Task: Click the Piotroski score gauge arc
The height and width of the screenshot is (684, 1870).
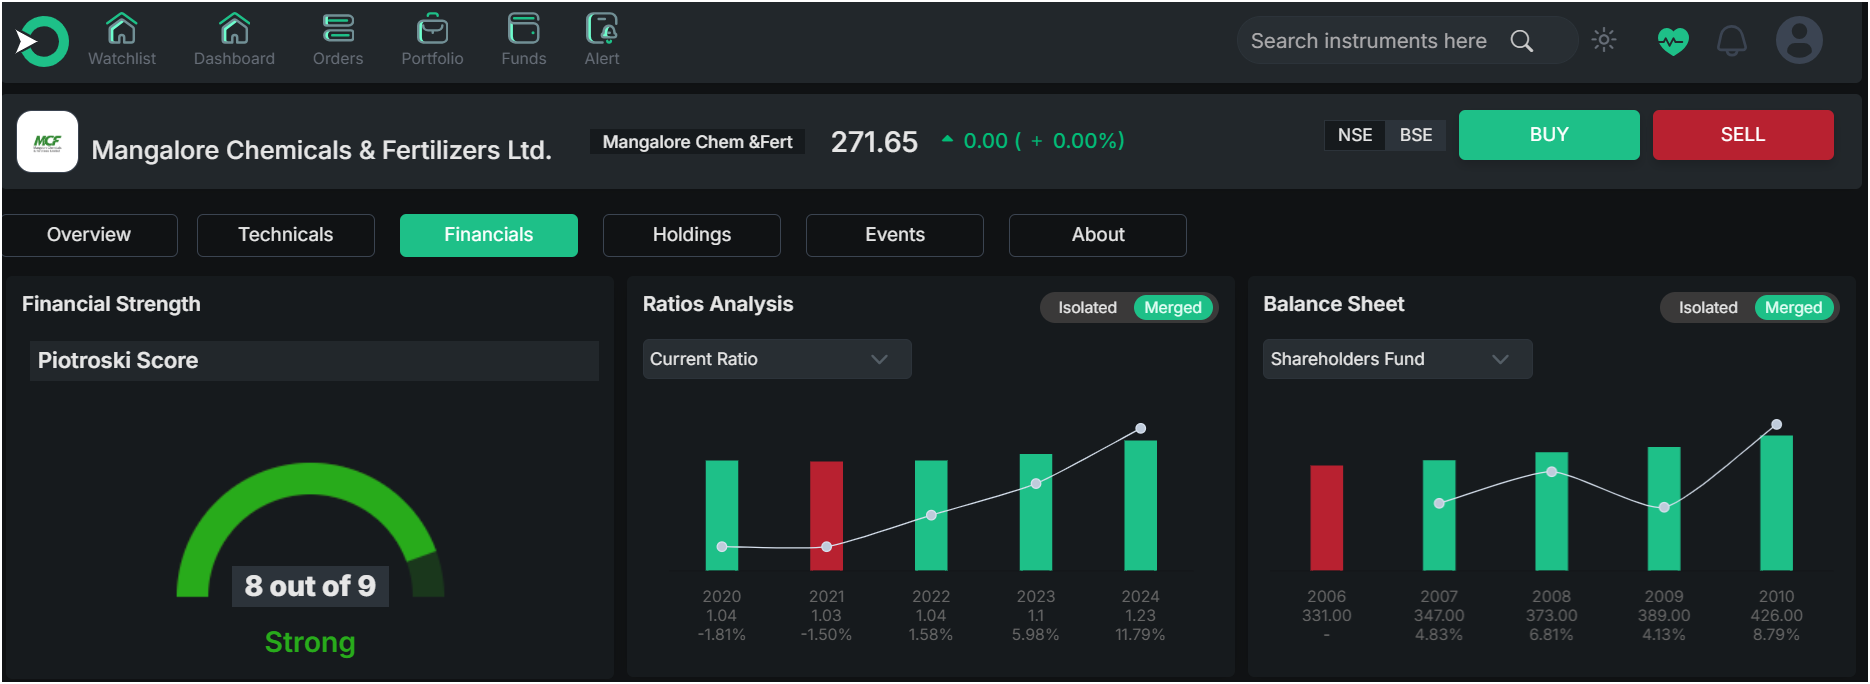Action: (310, 480)
